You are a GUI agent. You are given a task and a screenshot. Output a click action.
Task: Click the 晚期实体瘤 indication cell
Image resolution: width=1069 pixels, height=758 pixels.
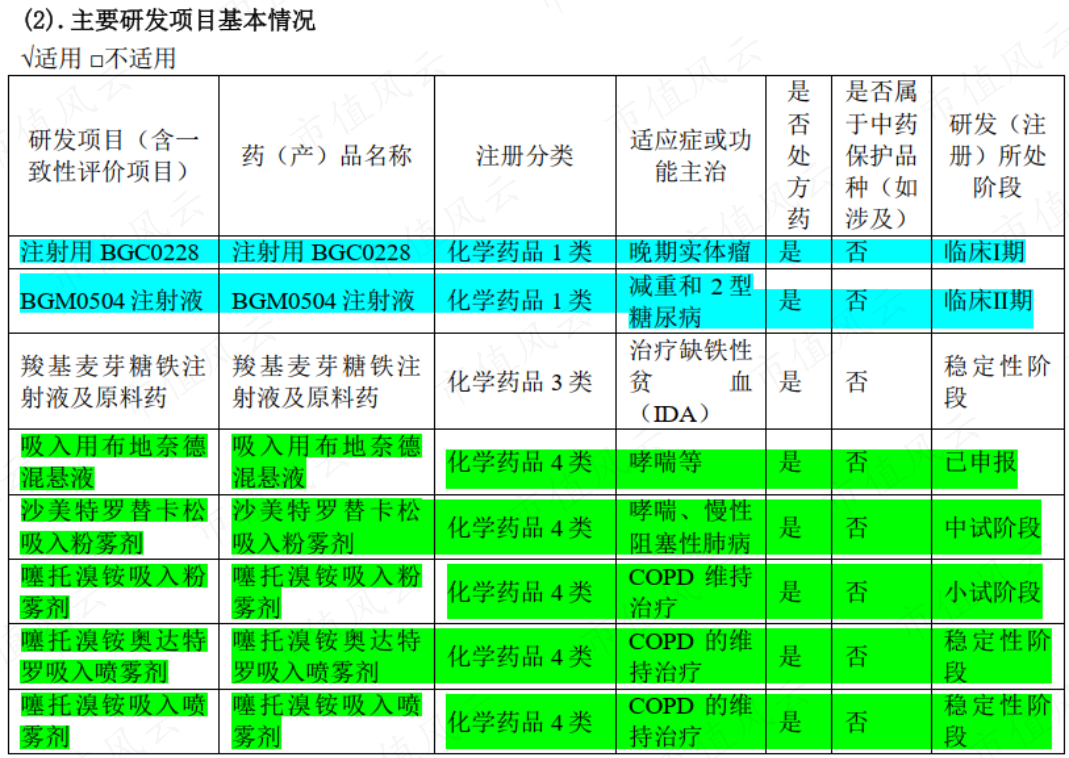coord(689,252)
